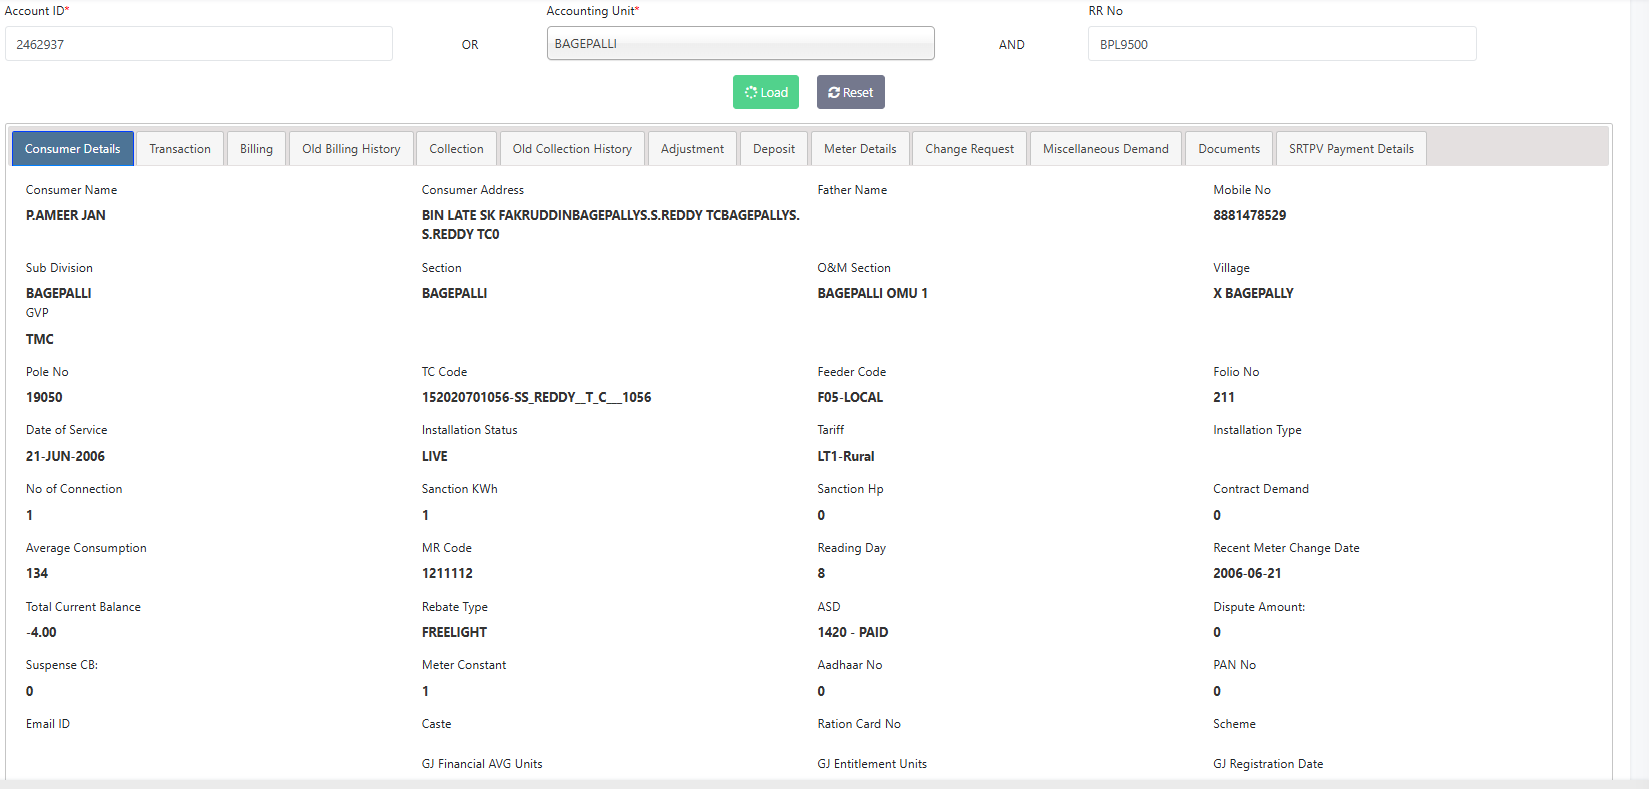This screenshot has width=1649, height=789.
Task: Click the Feeder Code value F05-LOCAL
Action: (x=850, y=397)
